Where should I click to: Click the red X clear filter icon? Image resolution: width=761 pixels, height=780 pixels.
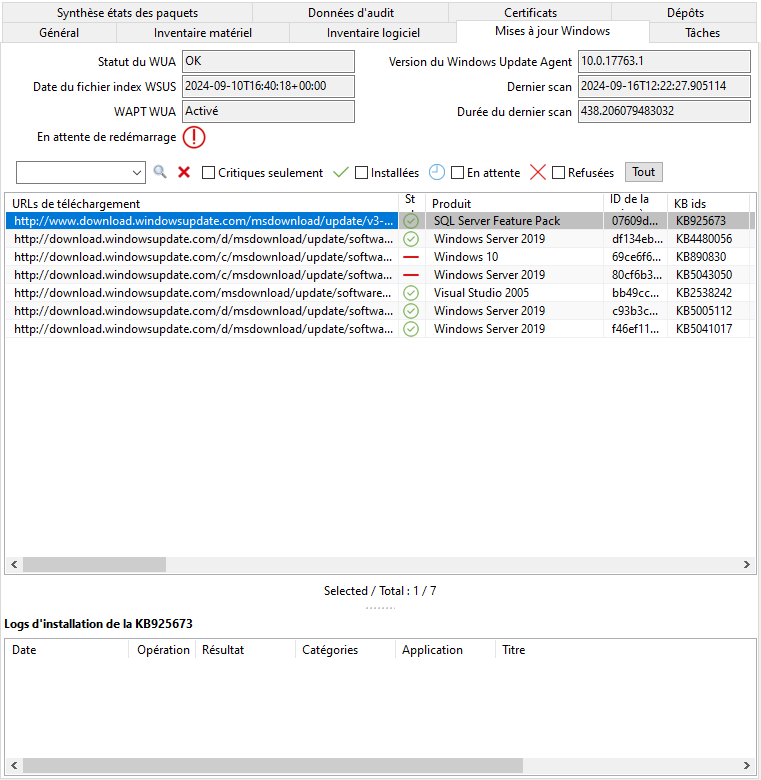pyautogui.click(x=184, y=172)
